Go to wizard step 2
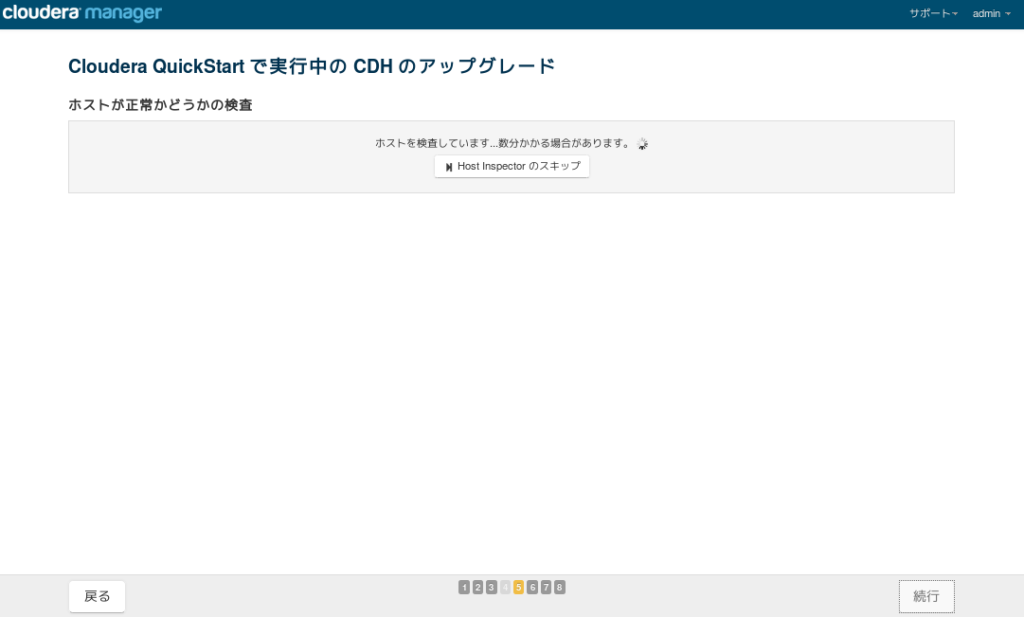The width and height of the screenshot is (1024, 617). click(478, 588)
